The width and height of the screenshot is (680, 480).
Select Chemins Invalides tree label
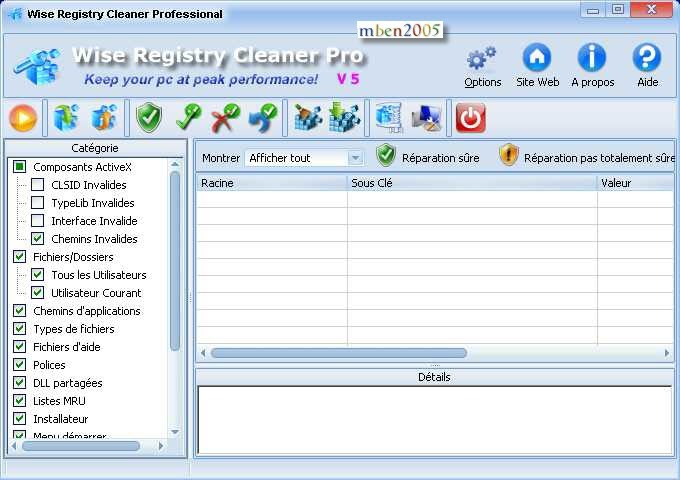(94, 239)
